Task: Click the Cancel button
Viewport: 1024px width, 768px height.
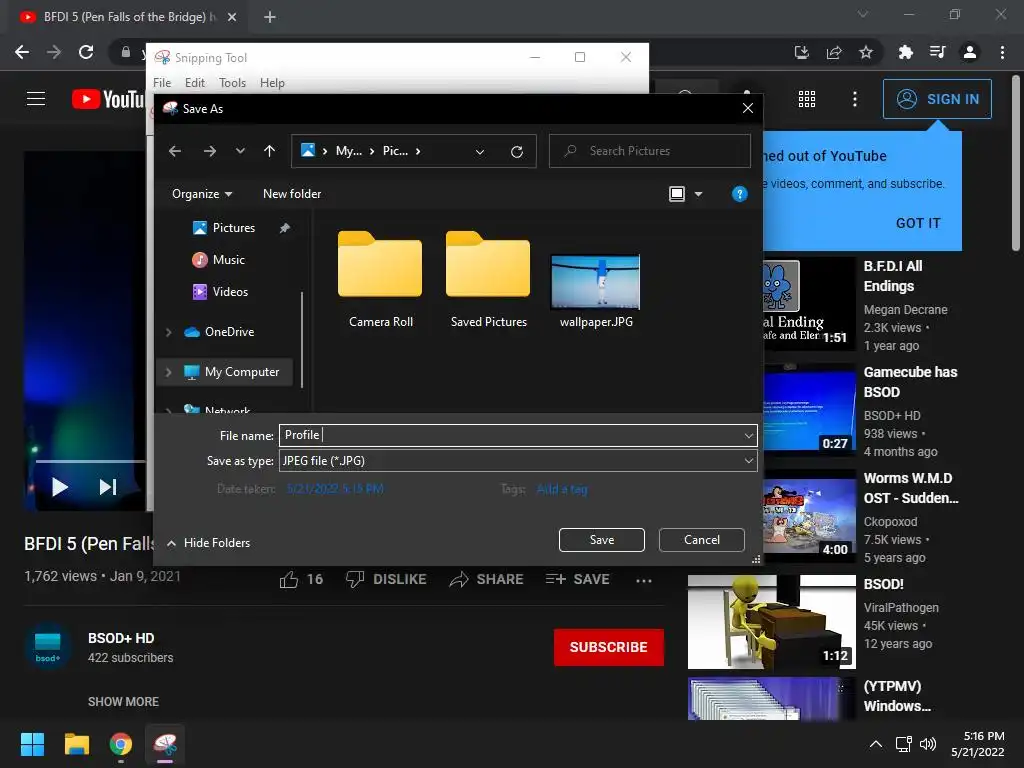Action: coord(701,540)
